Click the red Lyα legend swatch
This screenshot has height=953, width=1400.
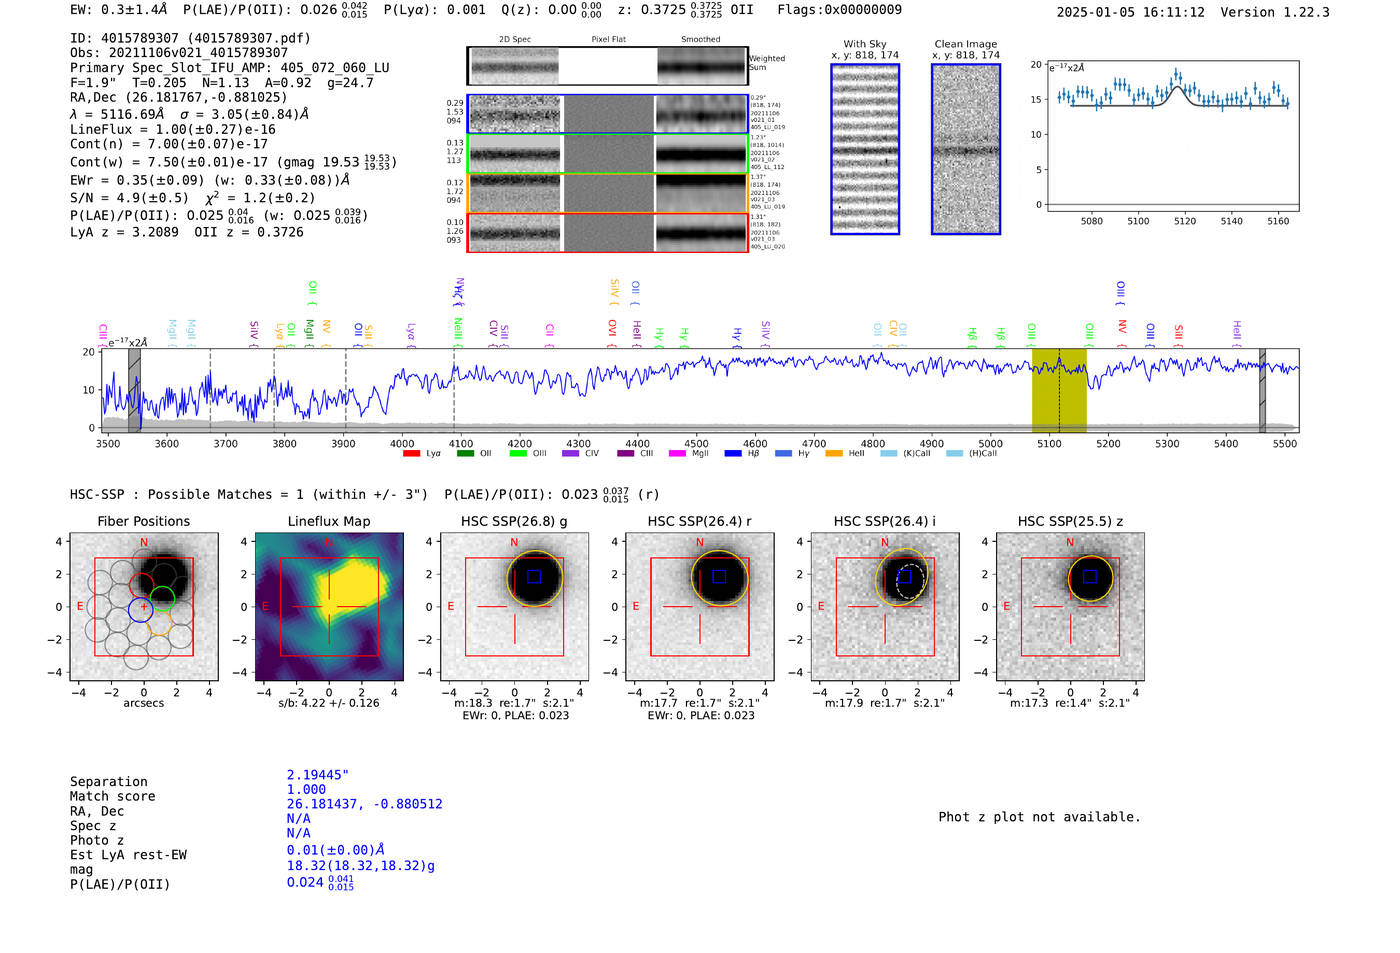(411, 454)
